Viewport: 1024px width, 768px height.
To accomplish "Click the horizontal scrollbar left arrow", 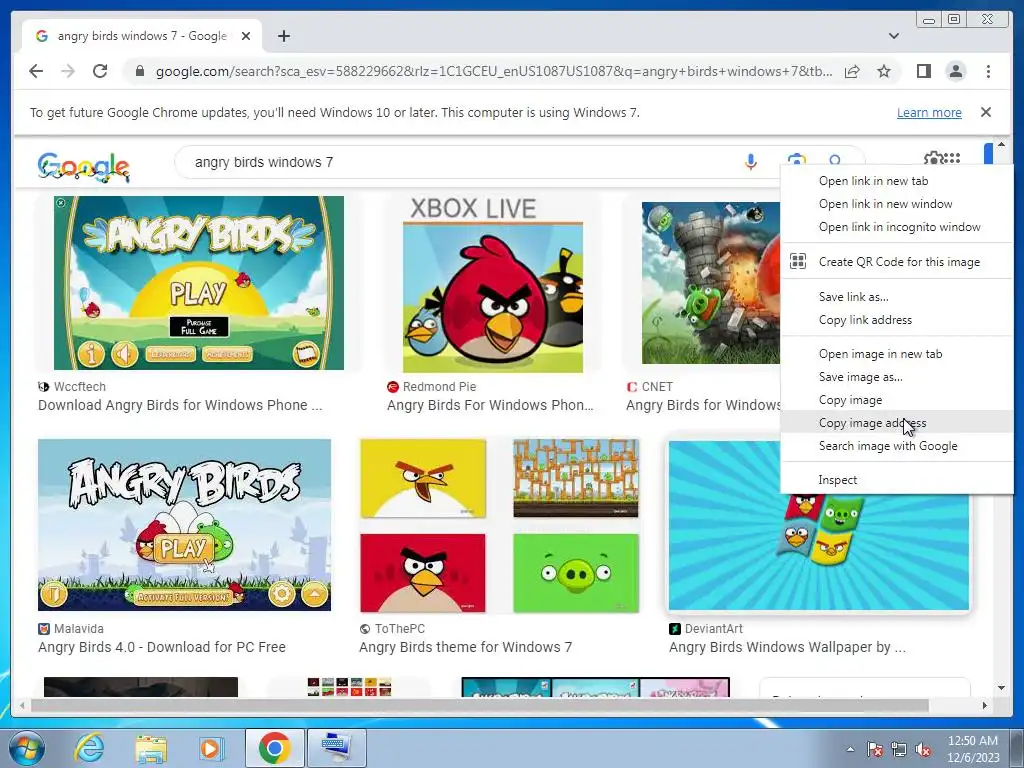I will coord(23,705).
